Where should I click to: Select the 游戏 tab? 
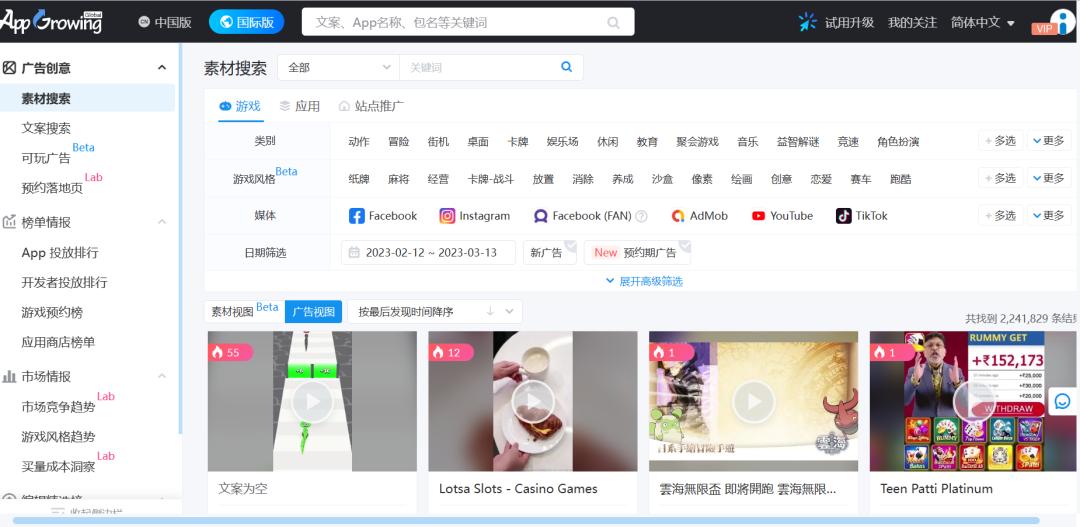(240, 106)
